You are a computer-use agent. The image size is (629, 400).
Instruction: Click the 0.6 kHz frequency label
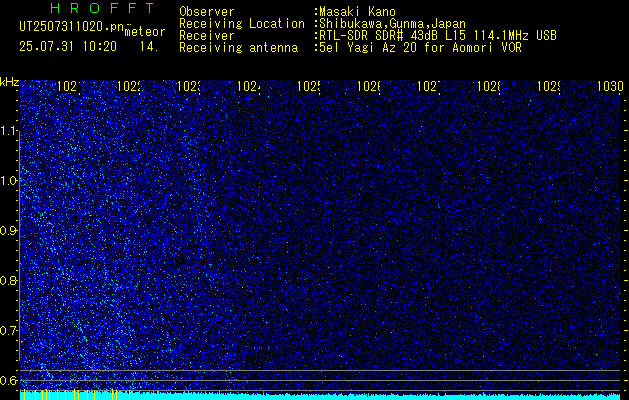(10, 380)
